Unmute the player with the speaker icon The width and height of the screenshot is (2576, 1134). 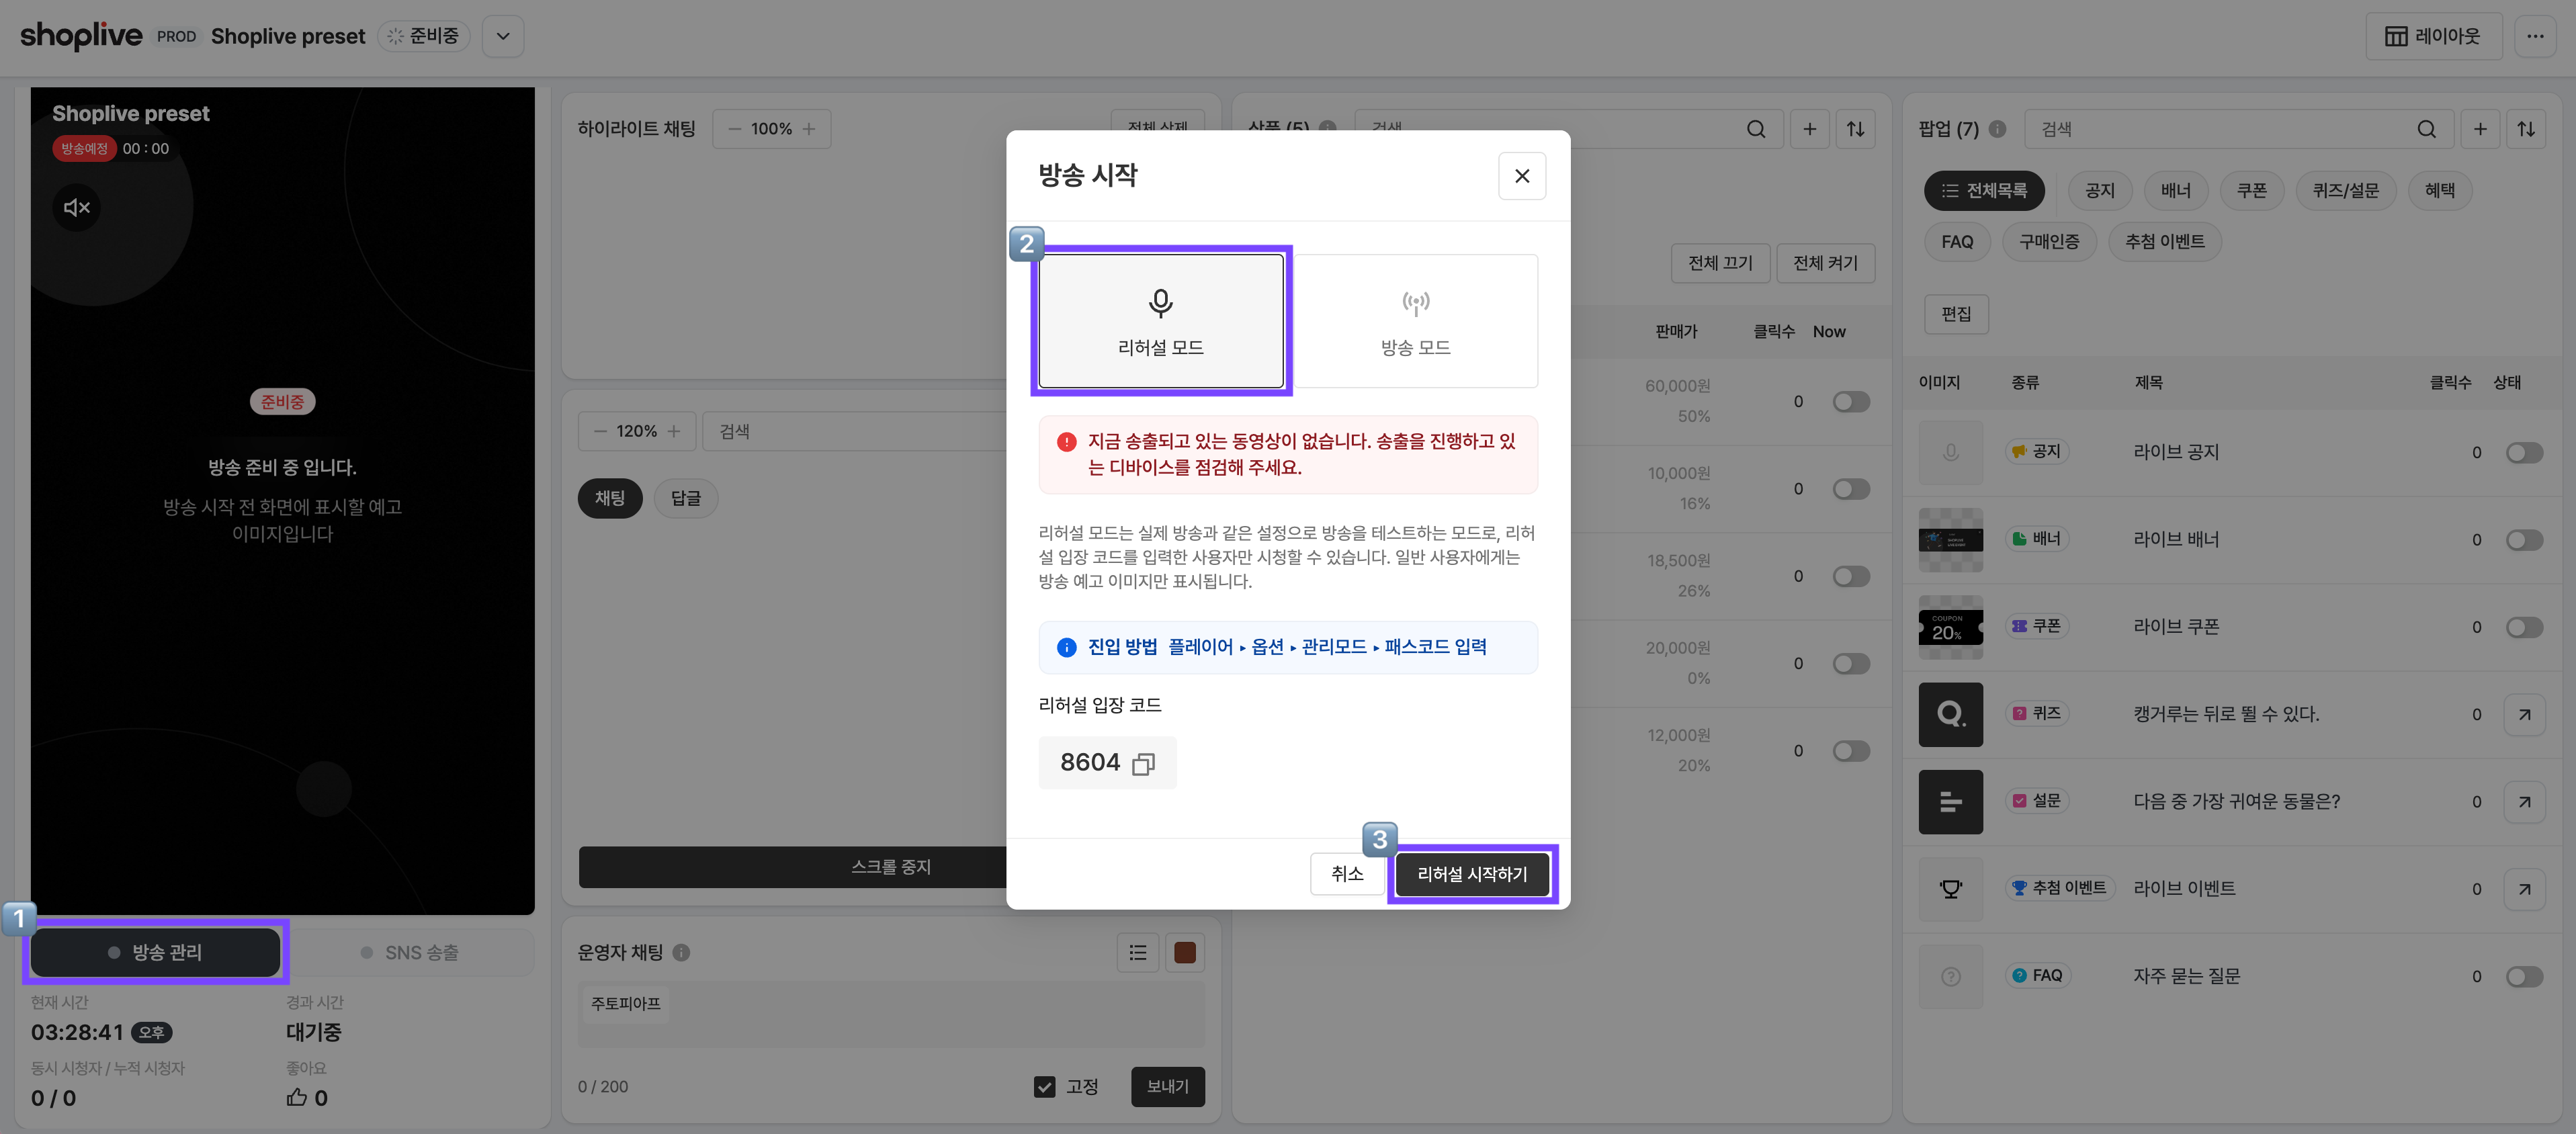tap(77, 207)
